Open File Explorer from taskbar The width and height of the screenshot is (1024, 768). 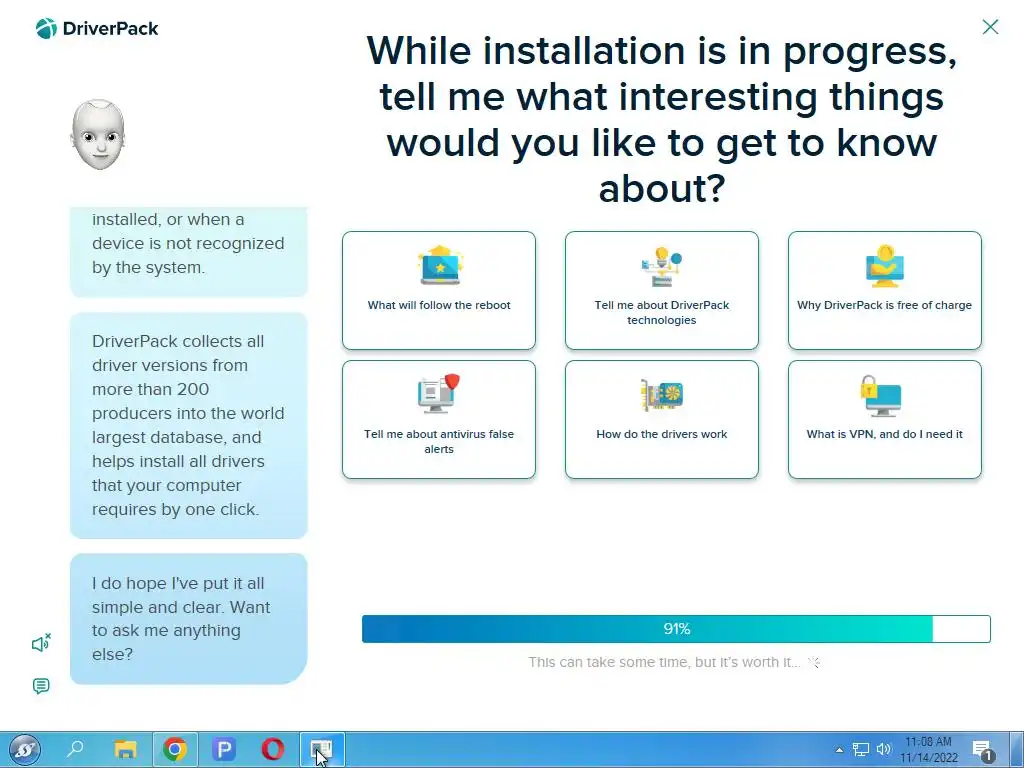click(x=125, y=749)
